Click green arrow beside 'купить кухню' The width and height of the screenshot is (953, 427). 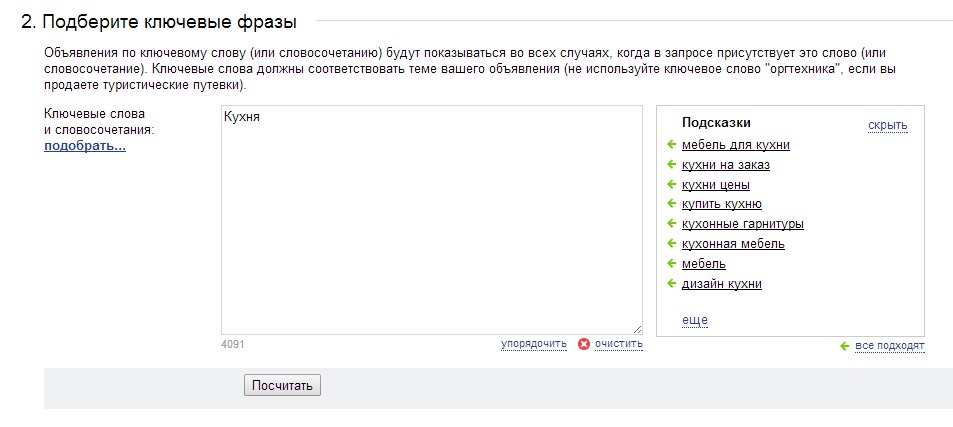point(672,204)
